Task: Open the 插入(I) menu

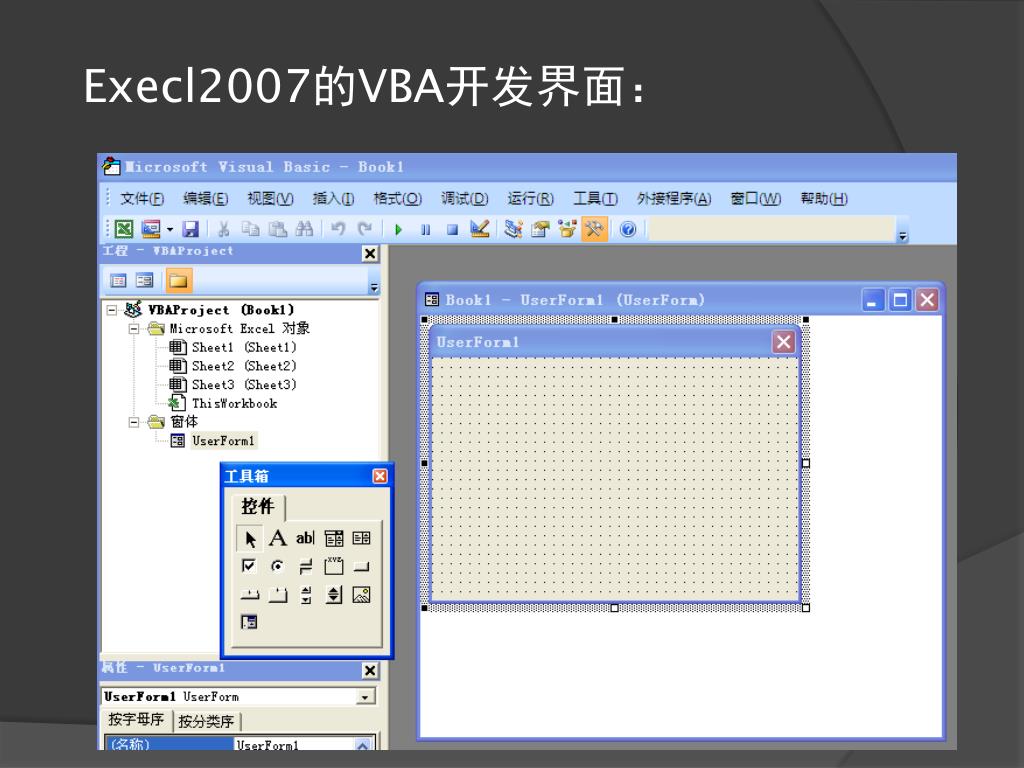Action: pos(333,198)
